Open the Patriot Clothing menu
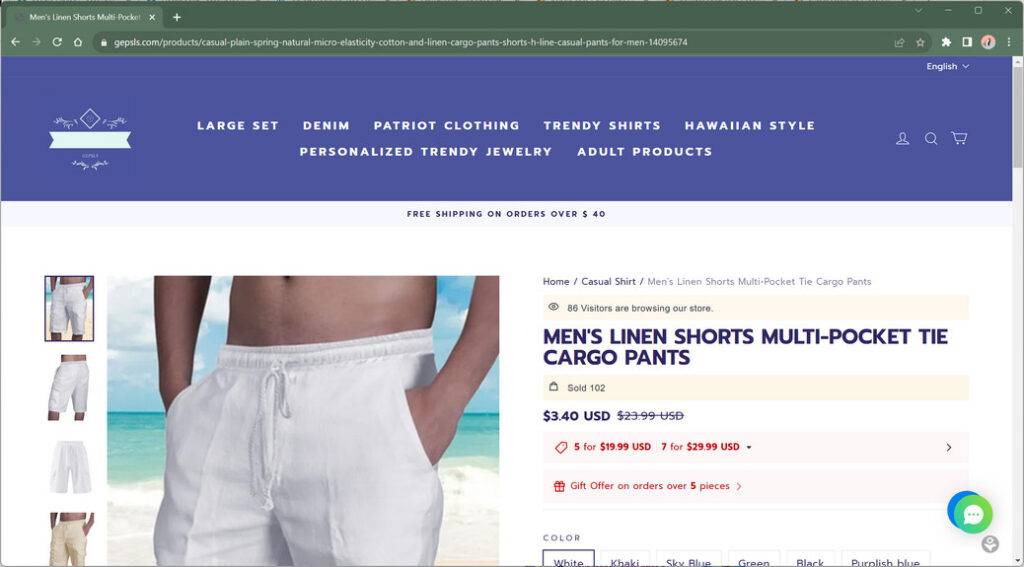This screenshot has width=1024, height=567. pos(447,125)
